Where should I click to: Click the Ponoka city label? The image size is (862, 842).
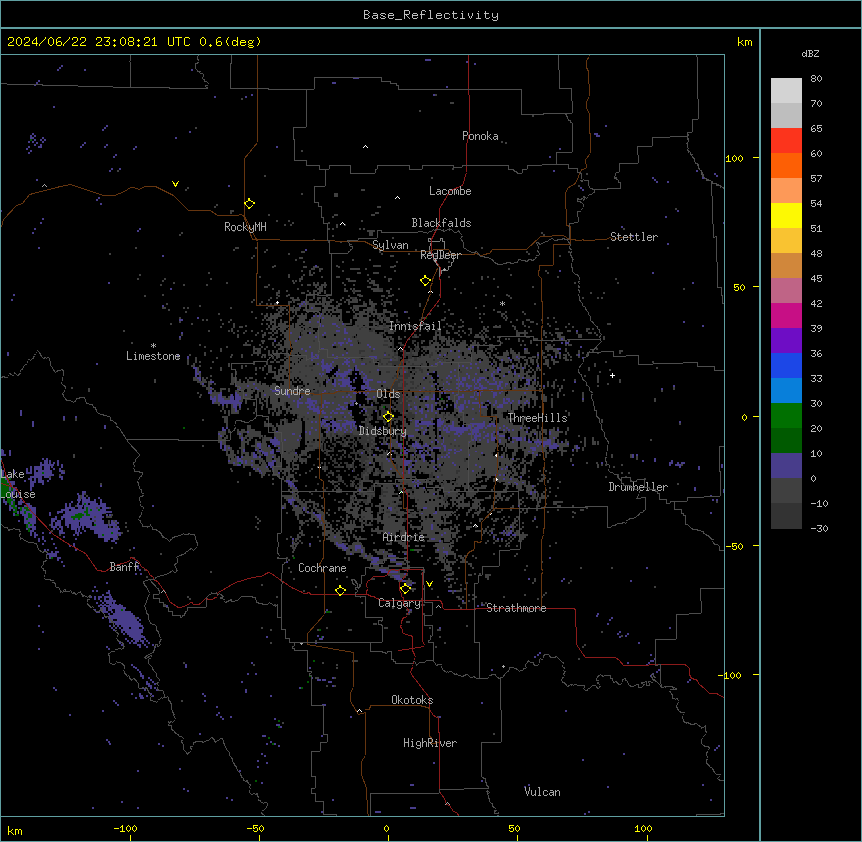[x=480, y=136]
